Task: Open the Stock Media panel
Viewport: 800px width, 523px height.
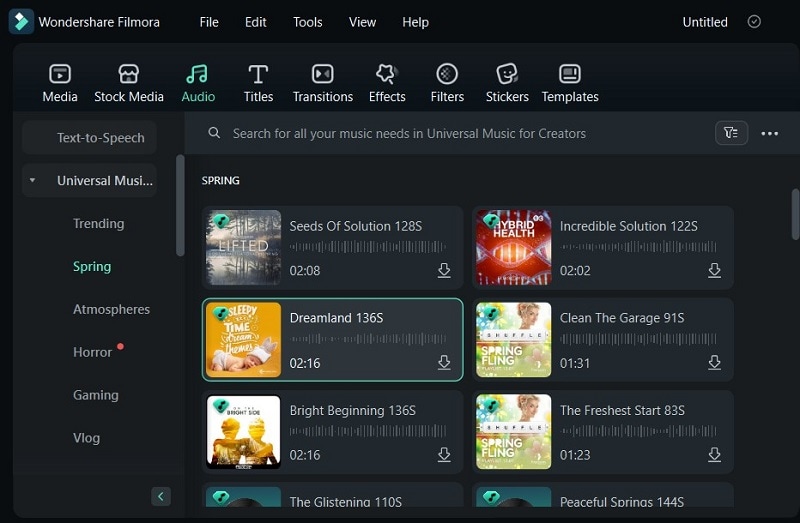Action: click(129, 83)
